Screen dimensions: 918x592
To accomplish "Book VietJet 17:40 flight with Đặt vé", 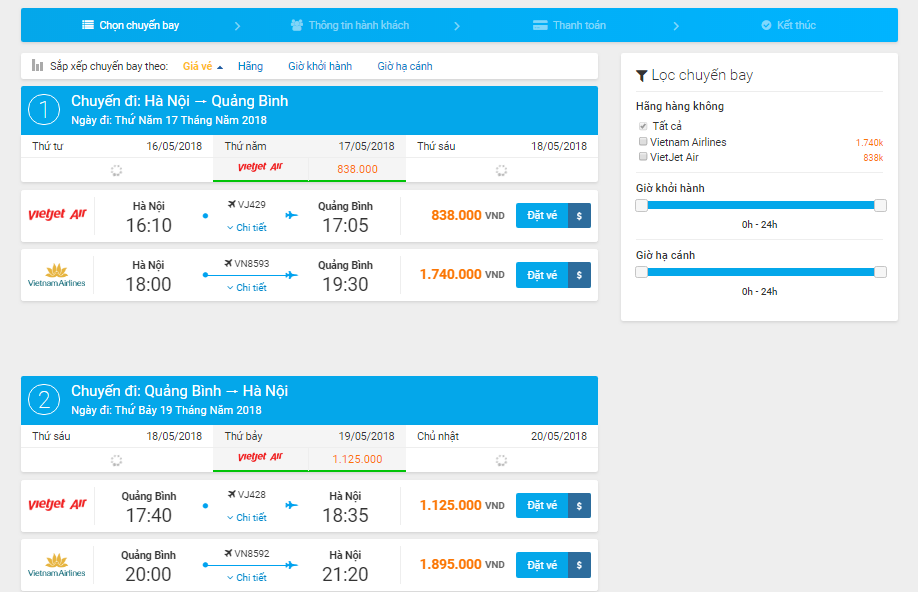I will pyautogui.click(x=542, y=506).
